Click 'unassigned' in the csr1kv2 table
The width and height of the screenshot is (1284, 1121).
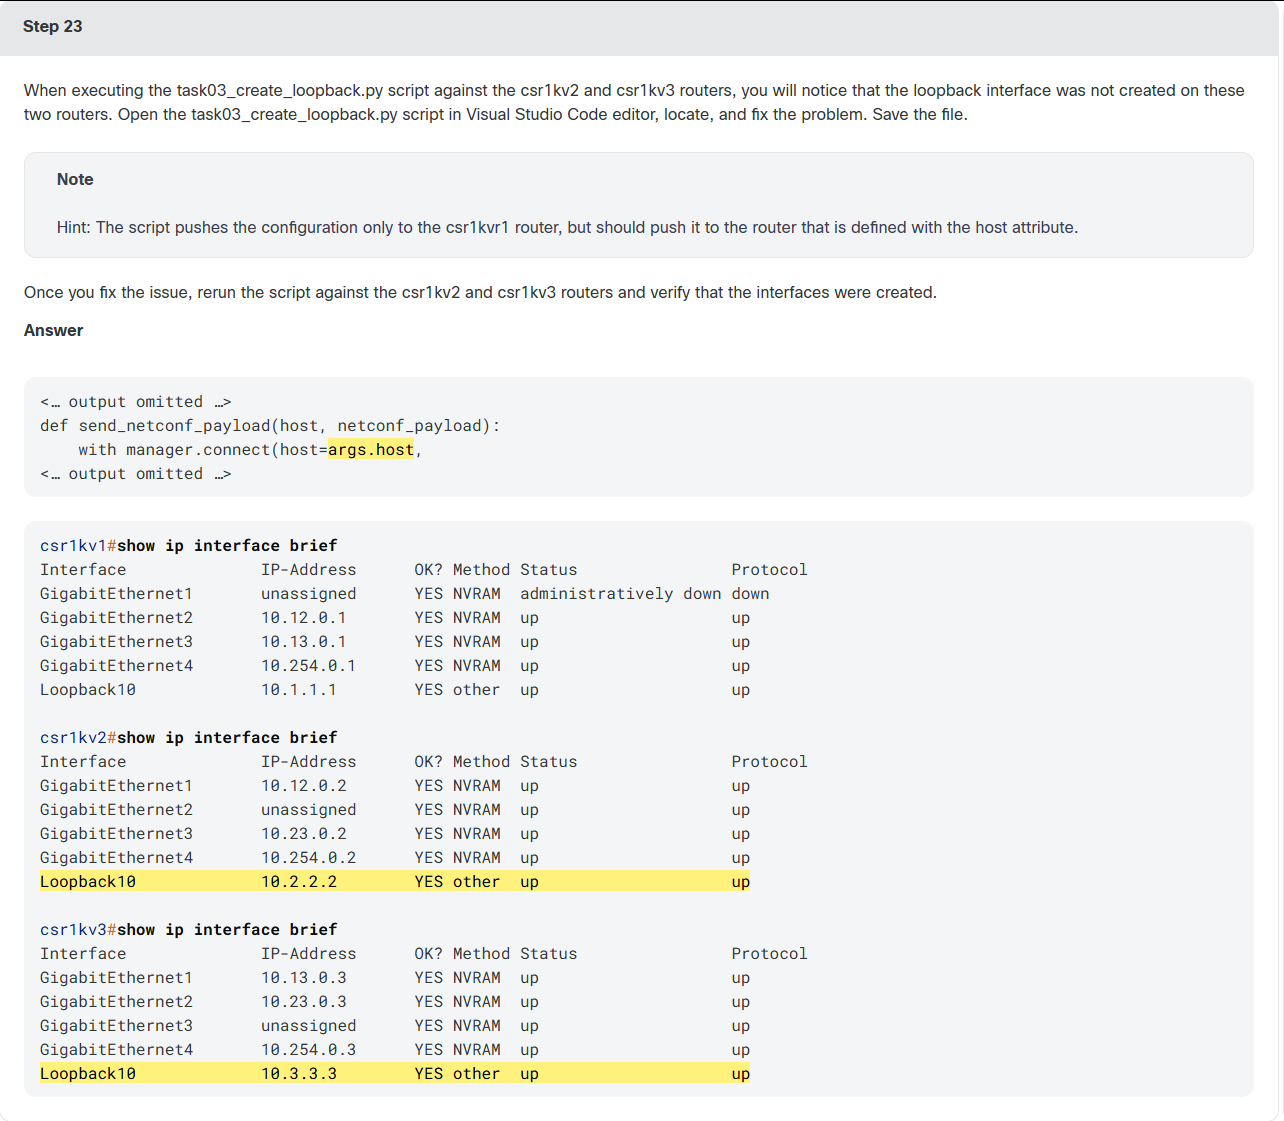click(309, 810)
